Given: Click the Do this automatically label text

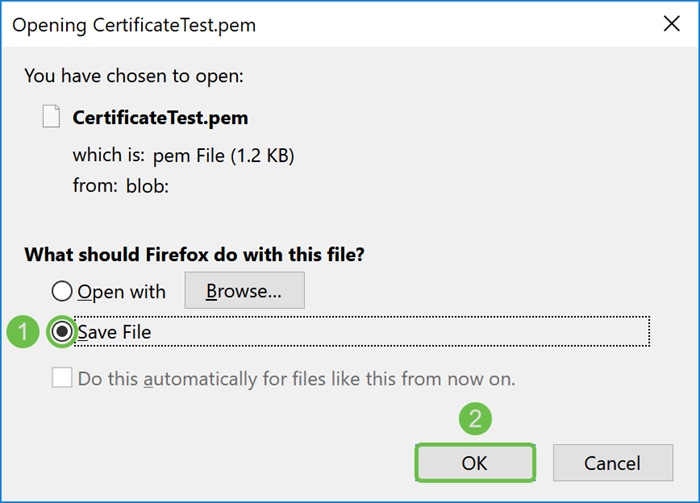Looking at the screenshot, I should (x=296, y=379).
